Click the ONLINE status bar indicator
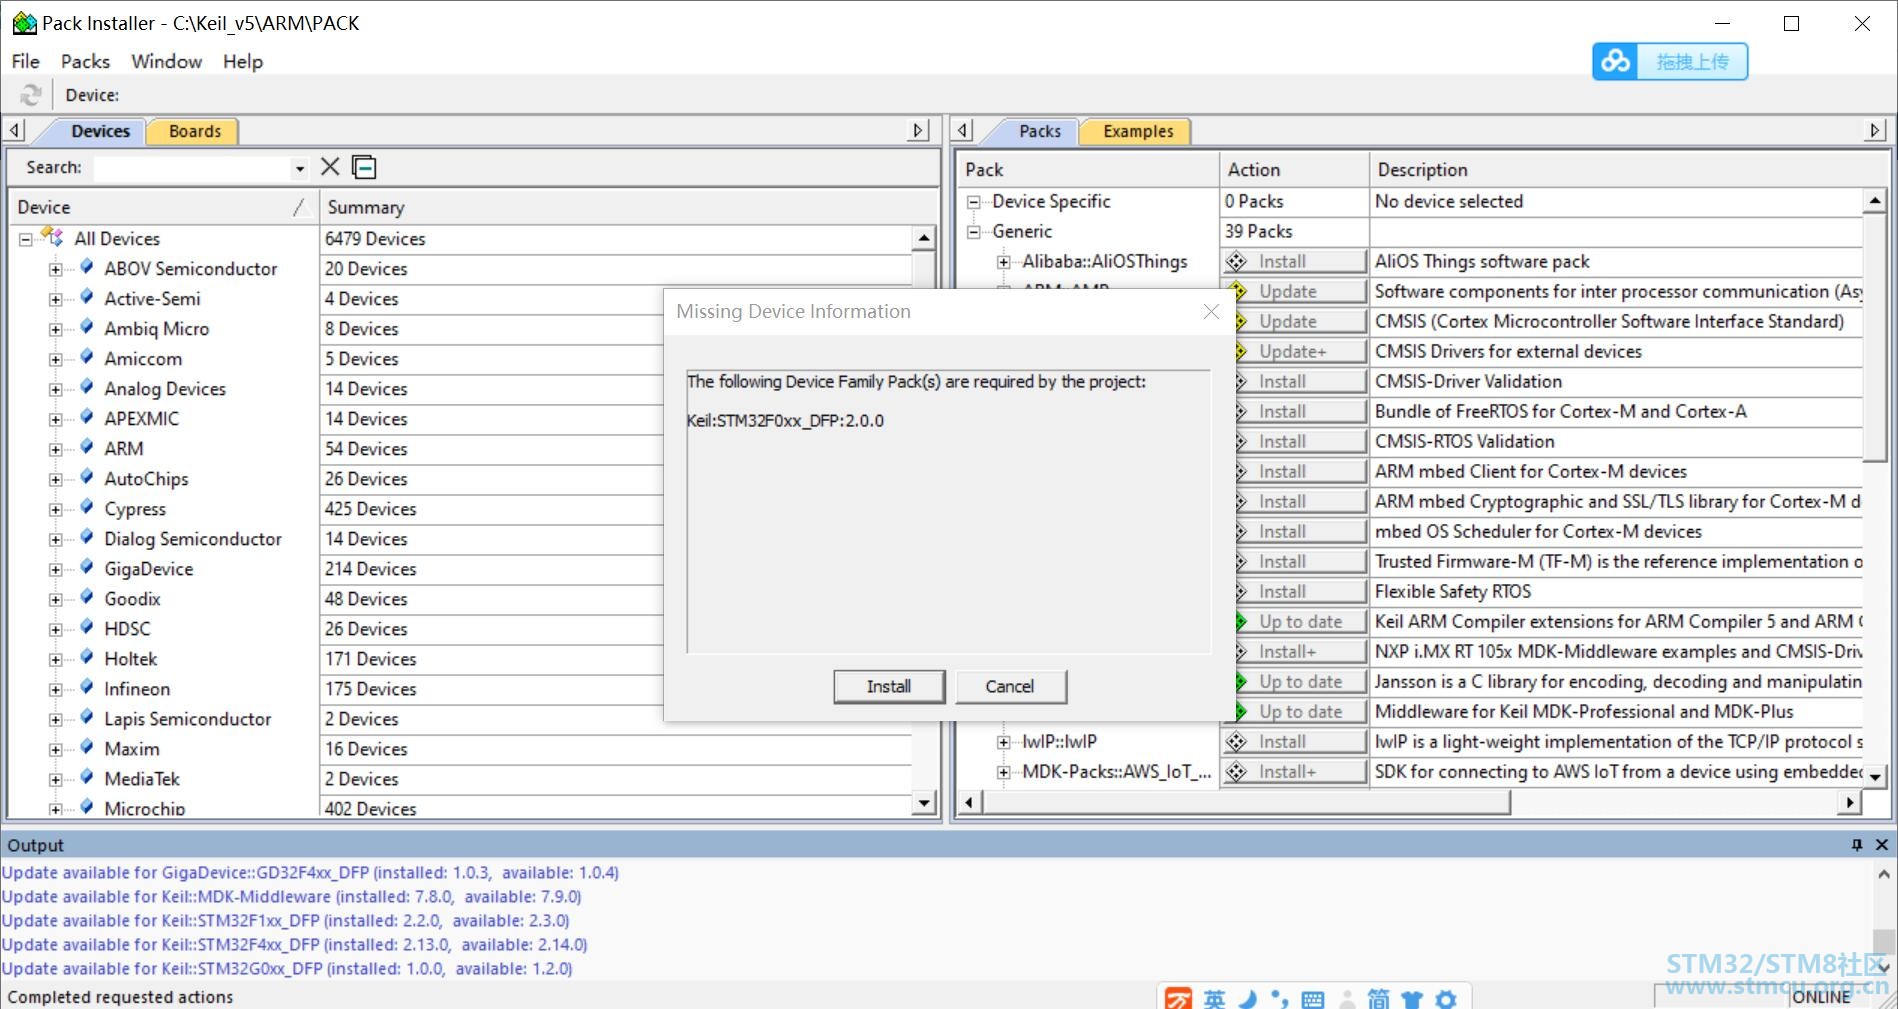 pos(1821,997)
